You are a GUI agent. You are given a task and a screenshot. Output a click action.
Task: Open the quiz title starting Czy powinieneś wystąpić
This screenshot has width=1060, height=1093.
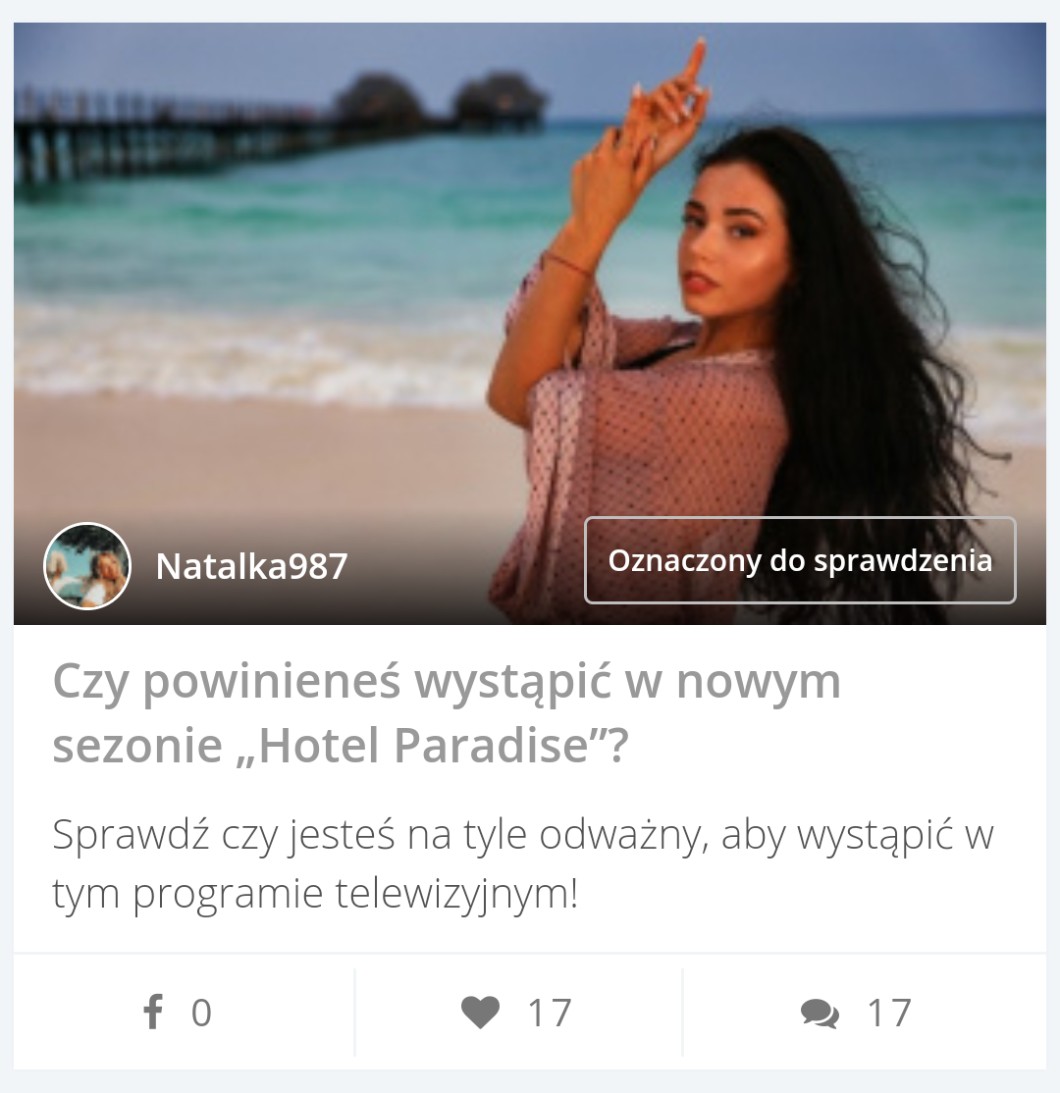(x=447, y=712)
